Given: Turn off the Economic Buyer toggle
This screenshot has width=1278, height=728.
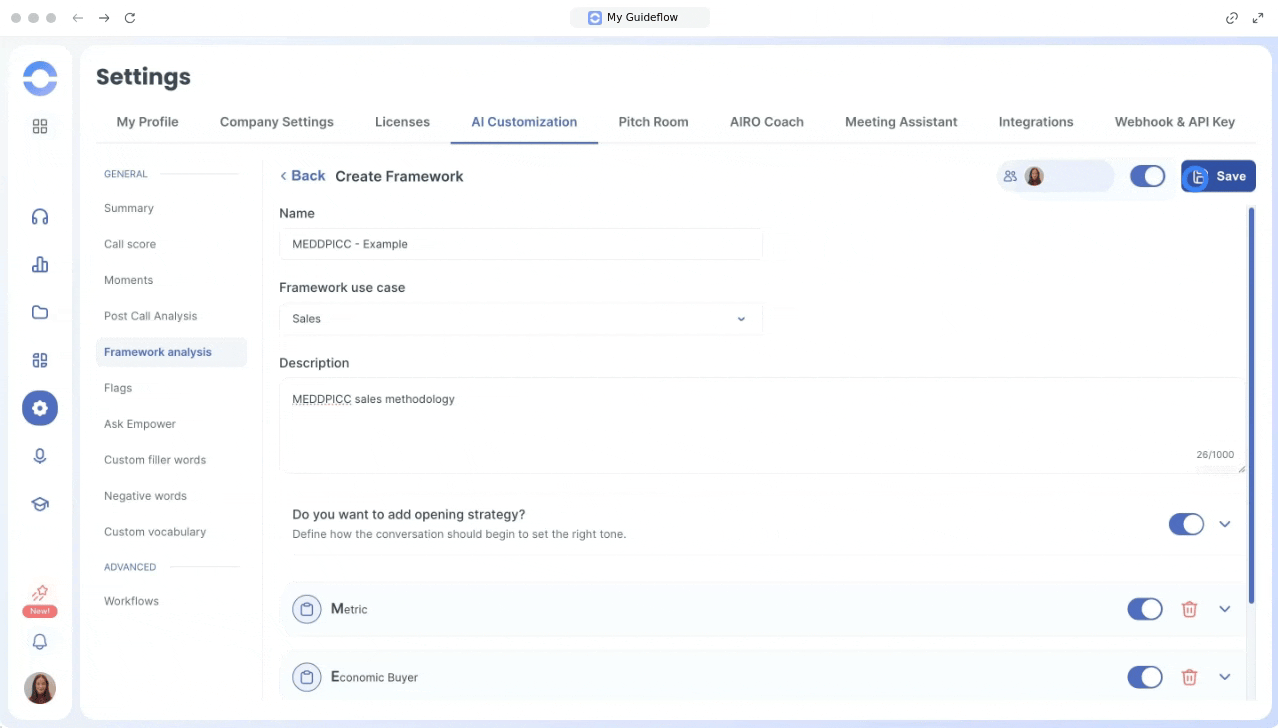Looking at the screenshot, I should [x=1144, y=677].
